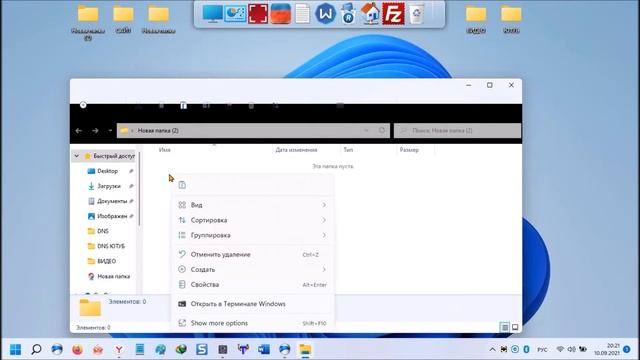Click the Paste icon in the context menu
This screenshot has height=360, width=640.
tap(182, 185)
